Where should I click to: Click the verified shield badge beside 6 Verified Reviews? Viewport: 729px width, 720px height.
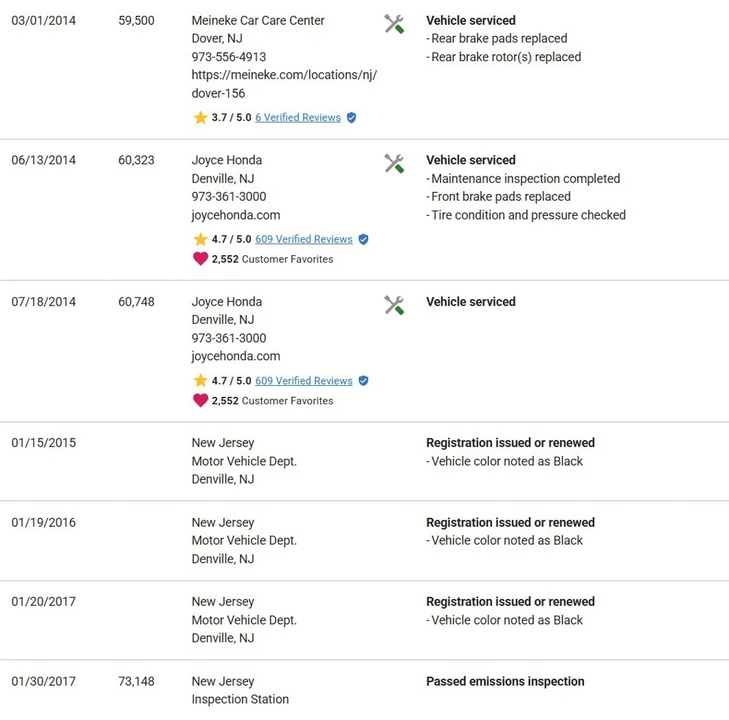pyautogui.click(x=351, y=118)
